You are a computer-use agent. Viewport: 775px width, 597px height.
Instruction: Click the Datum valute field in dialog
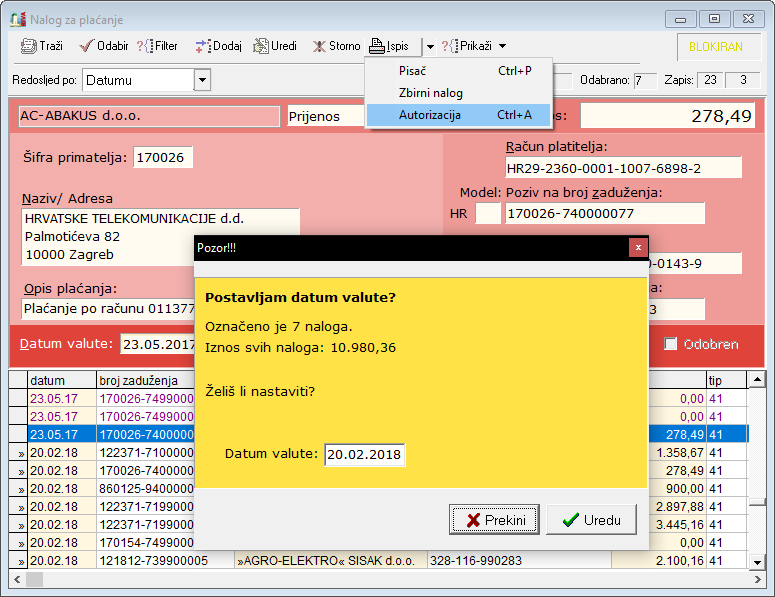pos(364,455)
